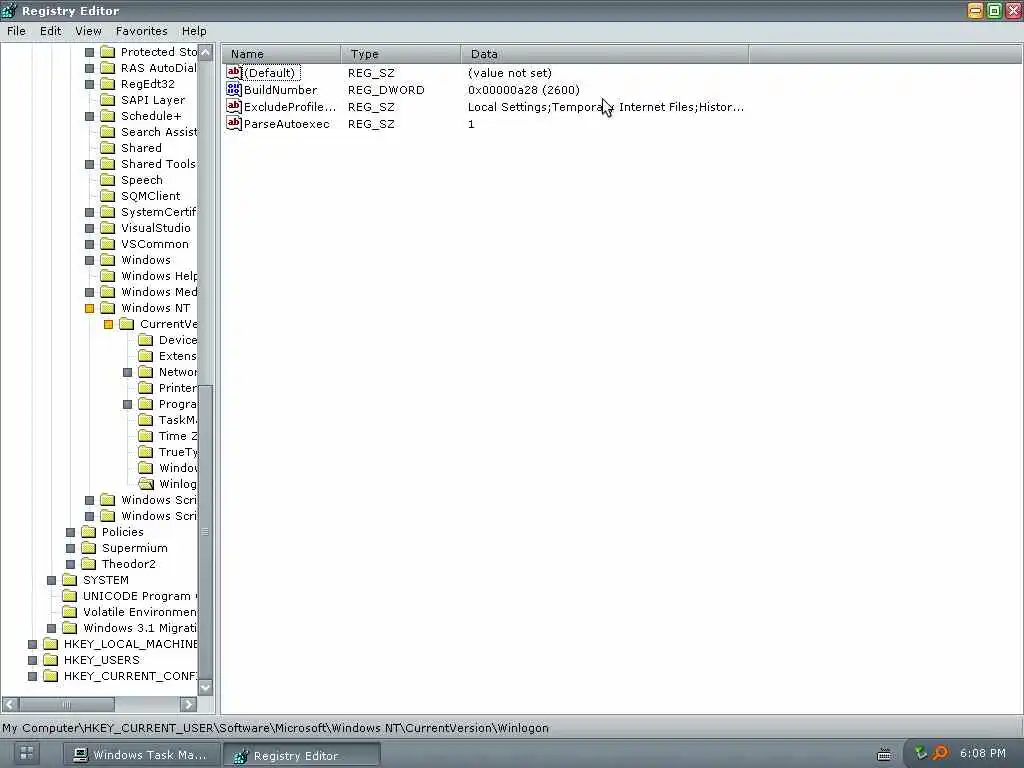Click the VSCommon folder icon
This screenshot has width=1024, height=768.
coord(108,244)
